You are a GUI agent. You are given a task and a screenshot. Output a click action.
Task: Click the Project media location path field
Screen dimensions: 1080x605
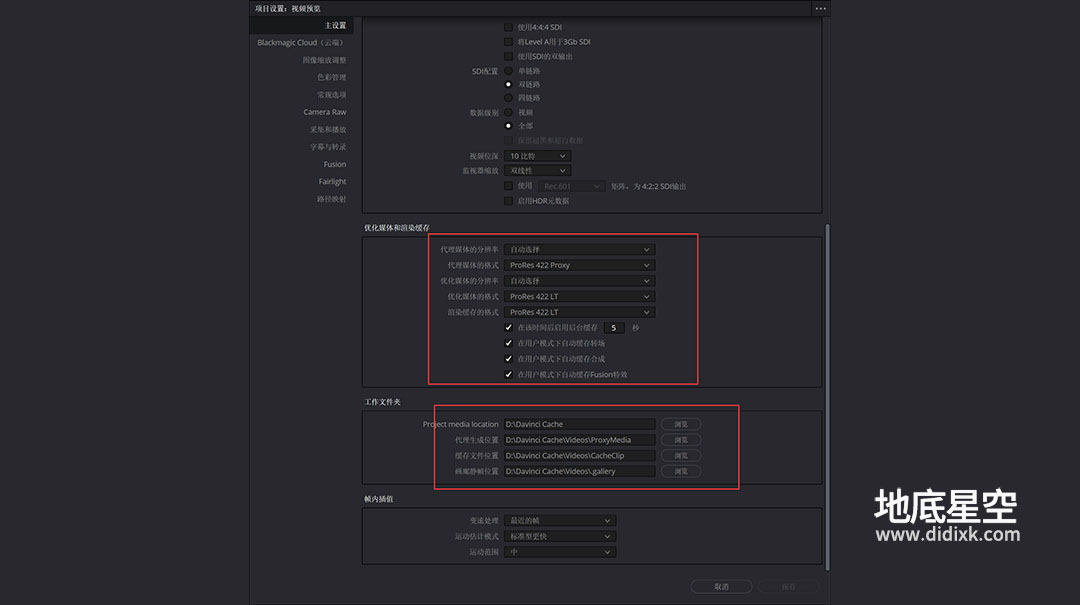579,424
